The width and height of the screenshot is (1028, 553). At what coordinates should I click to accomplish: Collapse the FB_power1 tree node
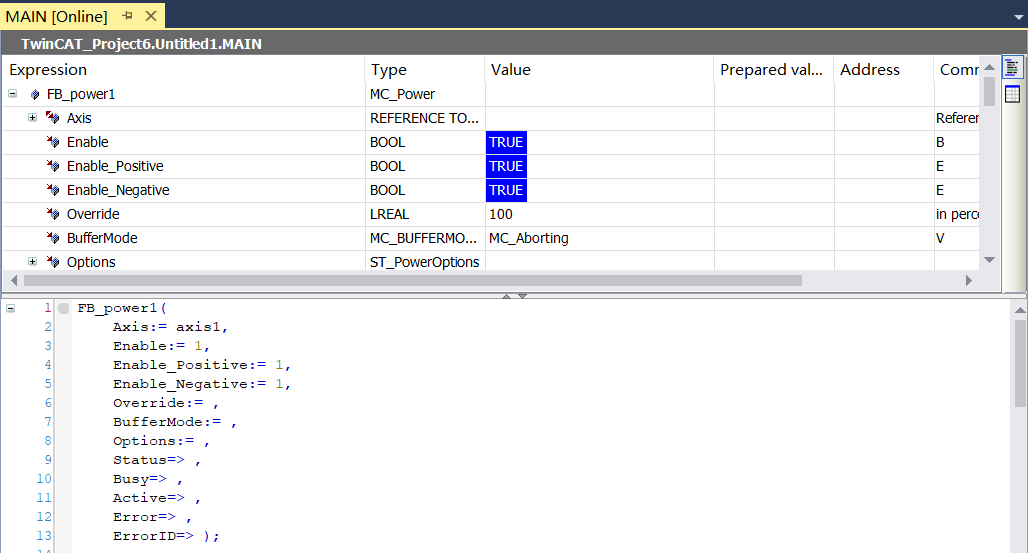click(12, 94)
